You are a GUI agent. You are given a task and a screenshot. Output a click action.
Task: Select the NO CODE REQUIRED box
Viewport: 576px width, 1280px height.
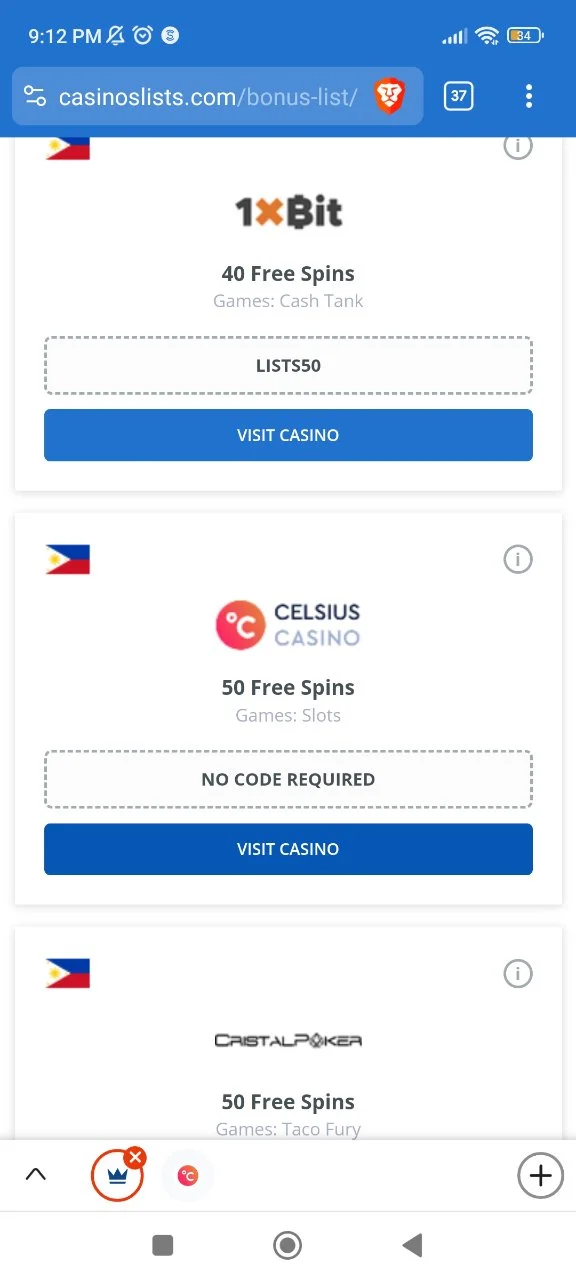[x=288, y=780]
